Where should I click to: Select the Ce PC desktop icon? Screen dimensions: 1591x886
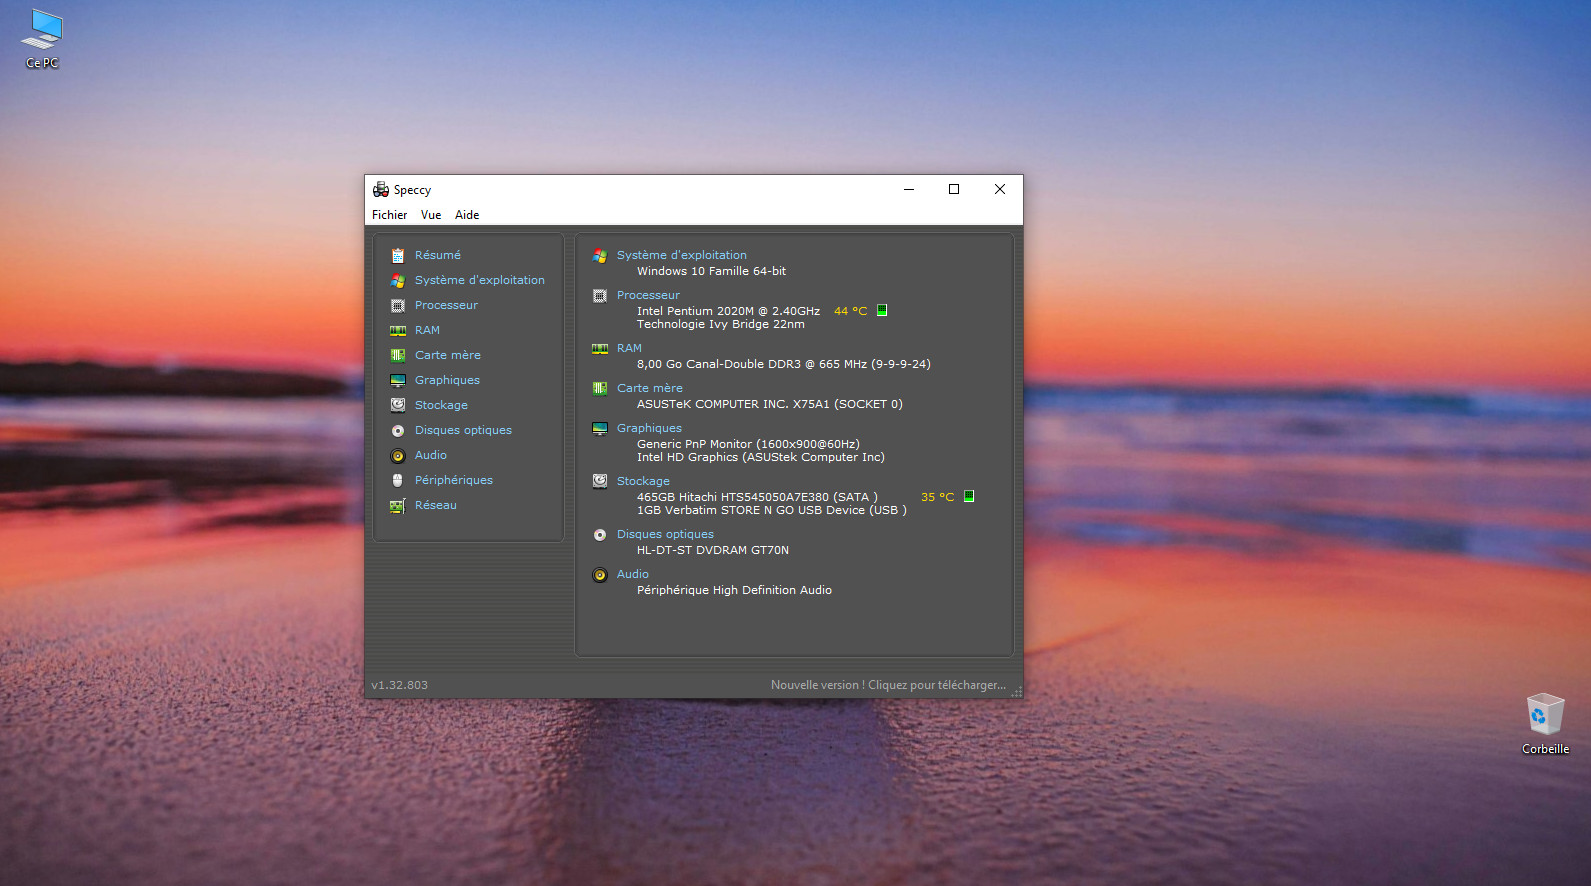point(42,39)
